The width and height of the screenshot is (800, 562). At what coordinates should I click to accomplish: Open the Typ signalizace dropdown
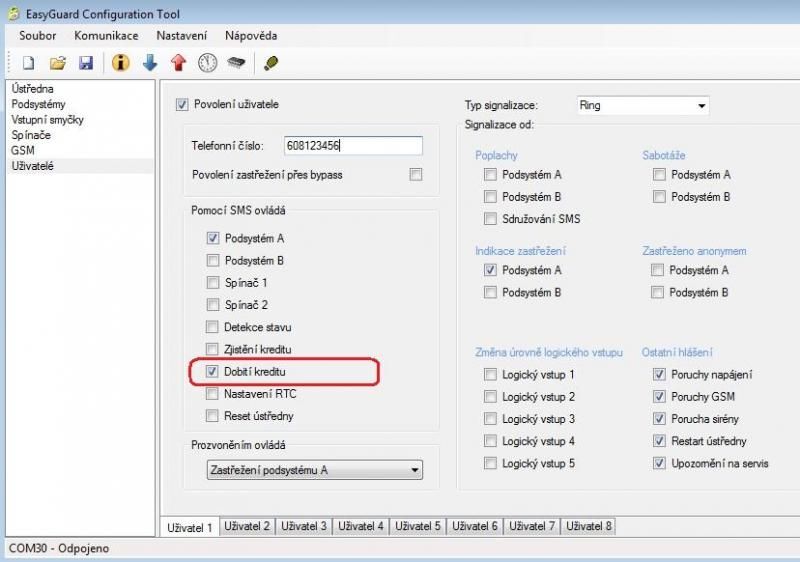pos(642,105)
